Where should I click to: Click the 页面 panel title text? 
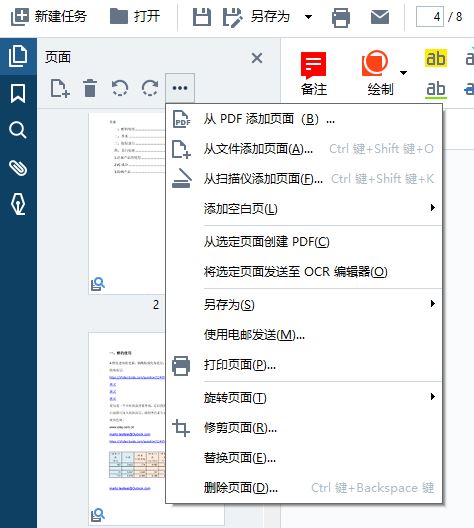click(58, 57)
